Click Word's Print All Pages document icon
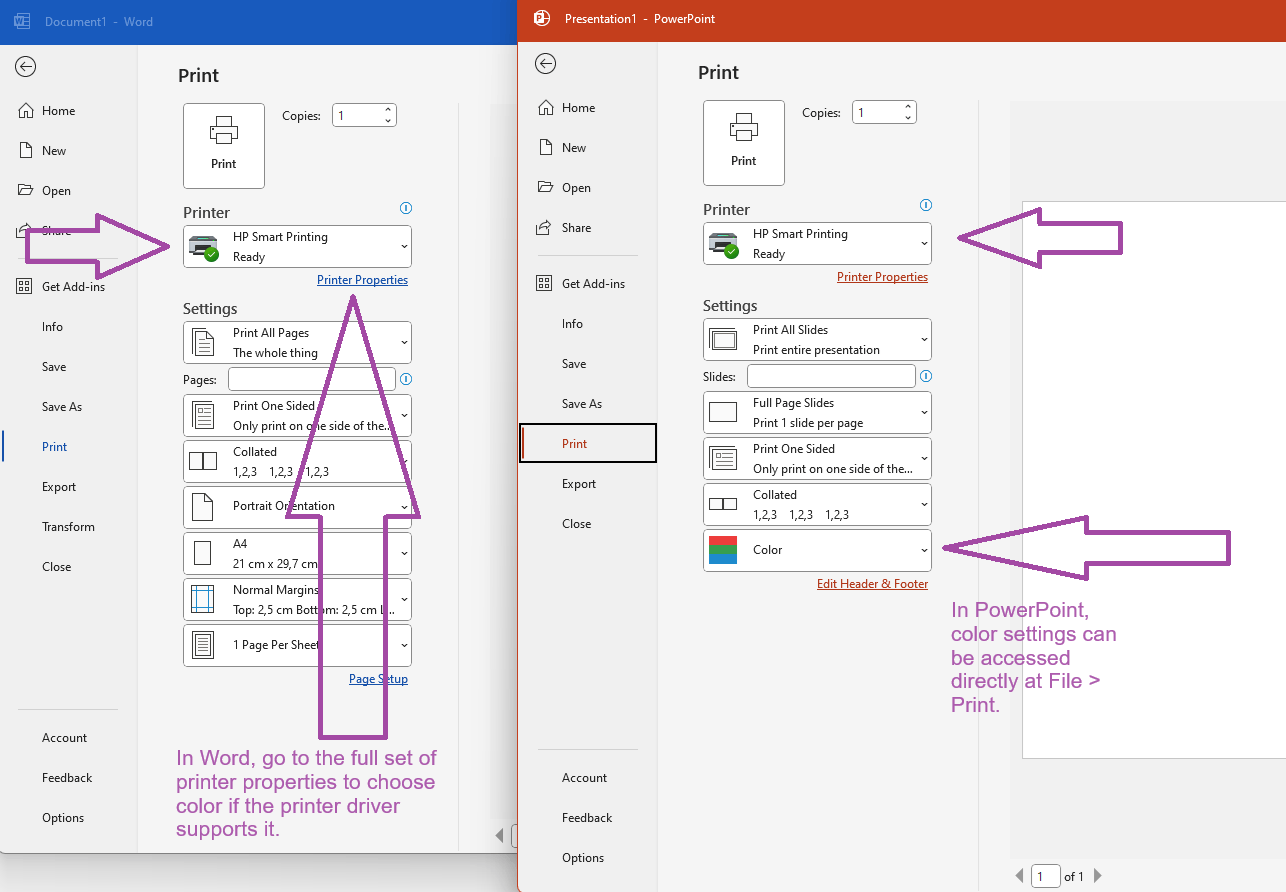Image resolution: width=1286 pixels, height=892 pixels. 203,342
